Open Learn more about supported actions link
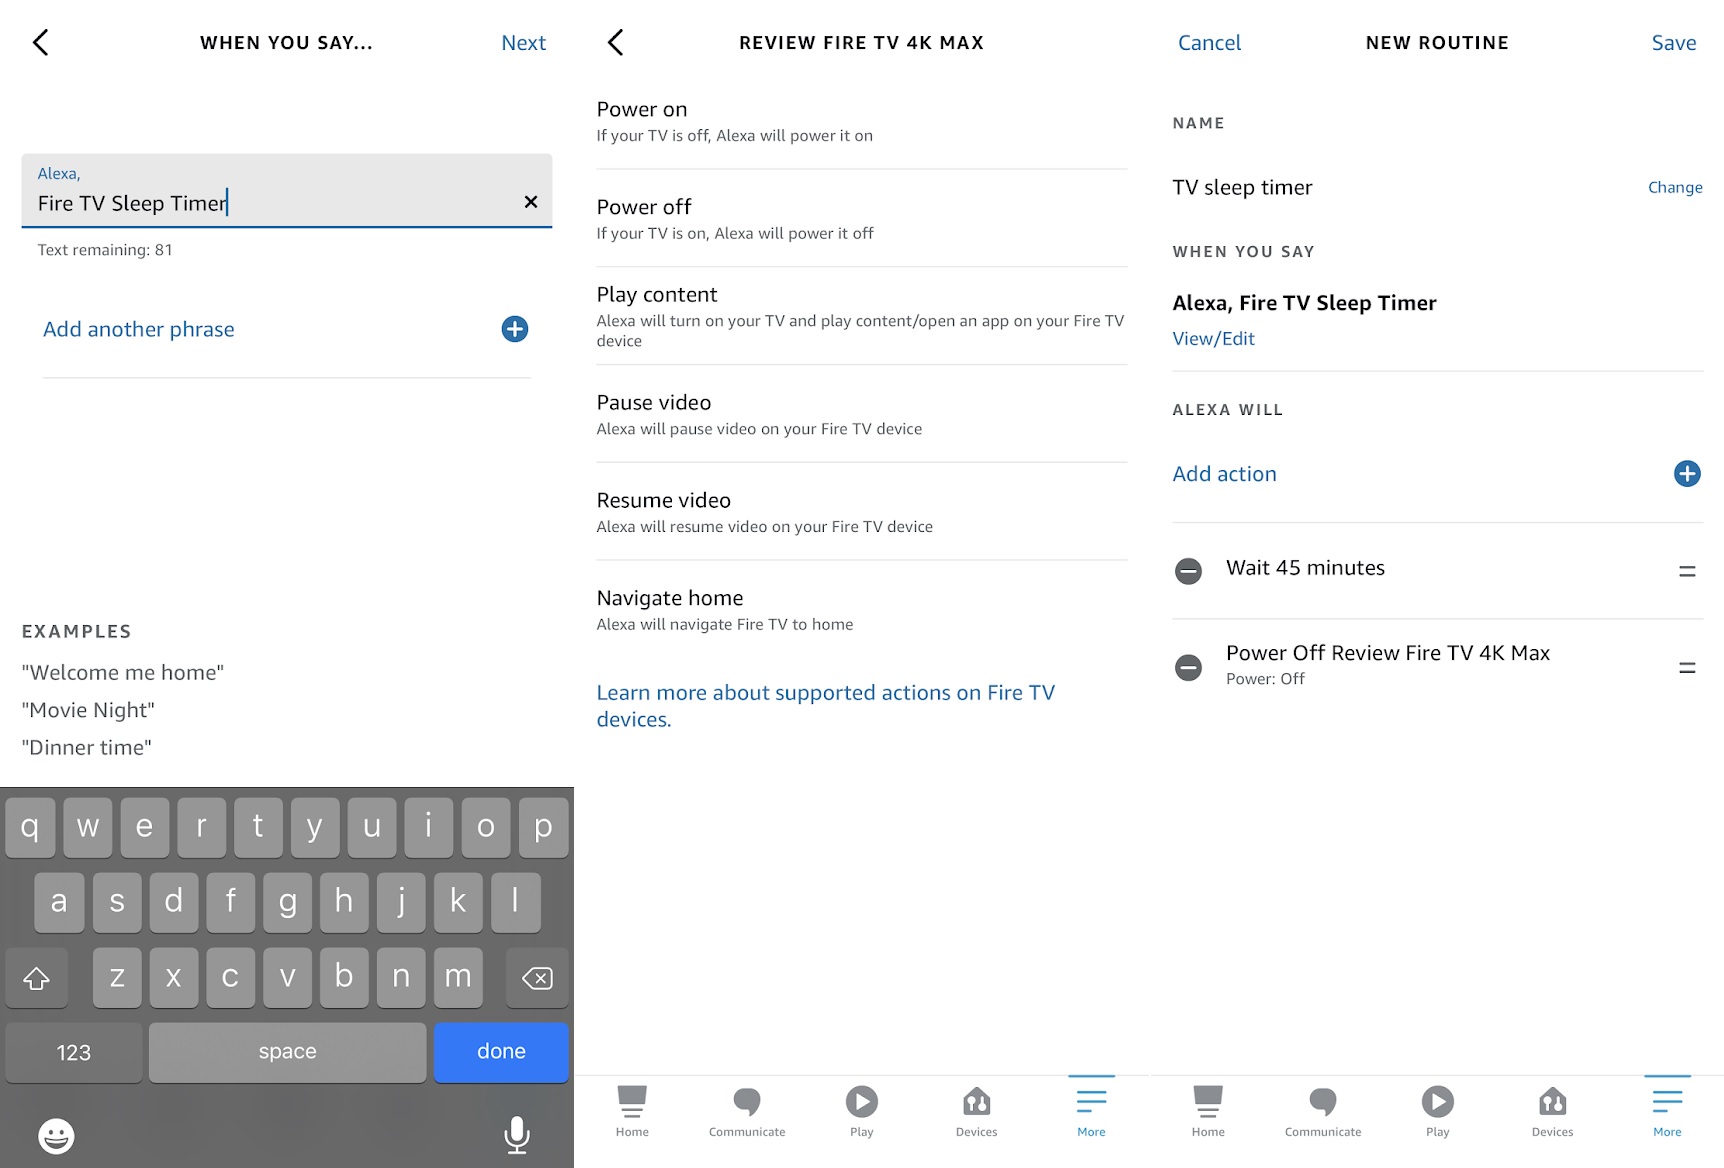This screenshot has height=1168, width=1724. click(x=826, y=705)
